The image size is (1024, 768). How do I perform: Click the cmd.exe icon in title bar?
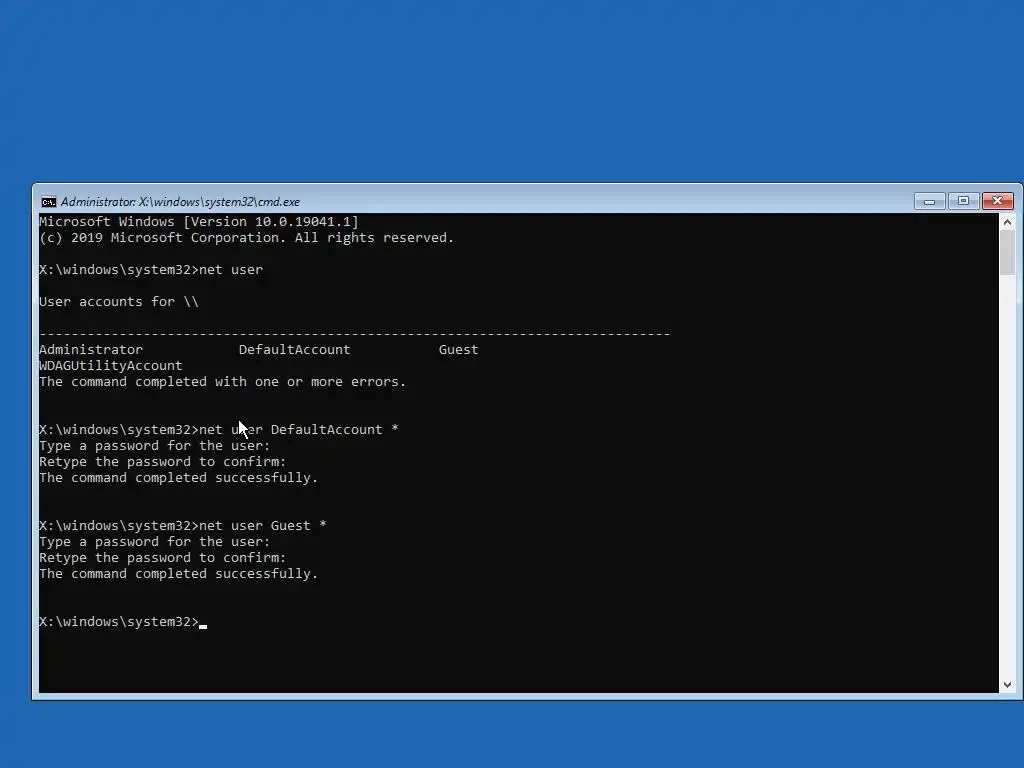tap(48, 202)
